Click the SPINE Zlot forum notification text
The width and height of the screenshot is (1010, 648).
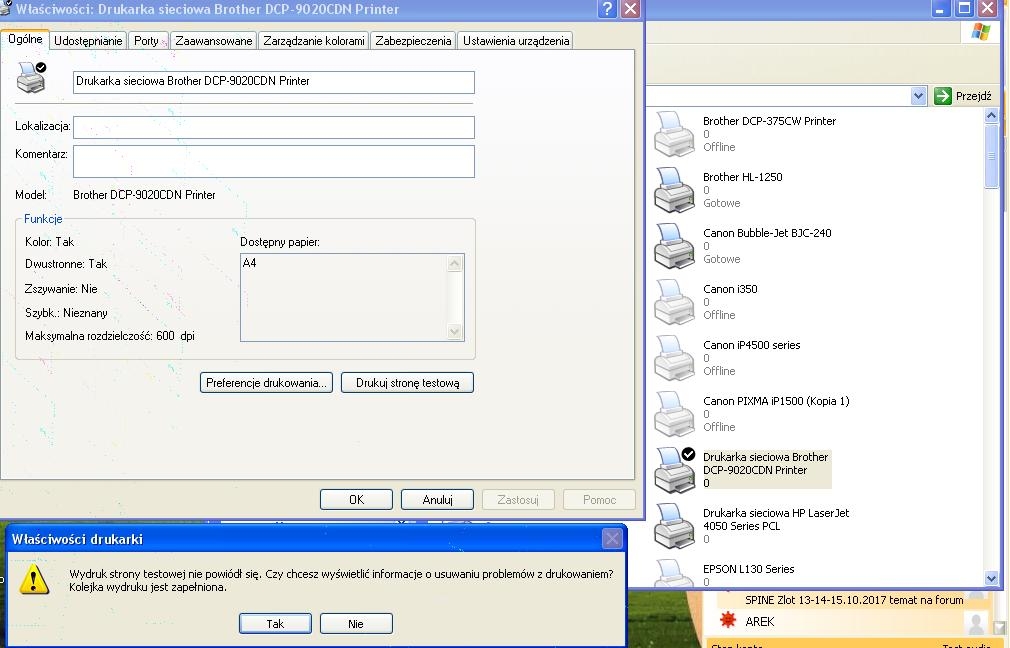854,600
